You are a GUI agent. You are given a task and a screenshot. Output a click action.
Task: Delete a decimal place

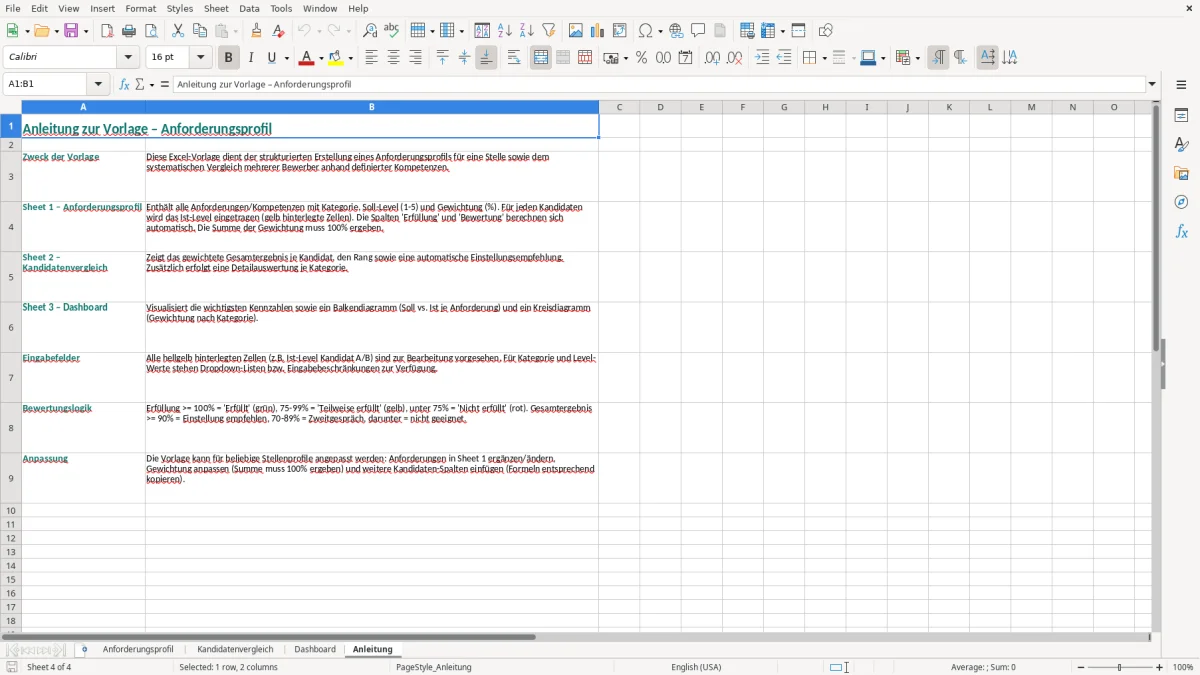(735, 58)
